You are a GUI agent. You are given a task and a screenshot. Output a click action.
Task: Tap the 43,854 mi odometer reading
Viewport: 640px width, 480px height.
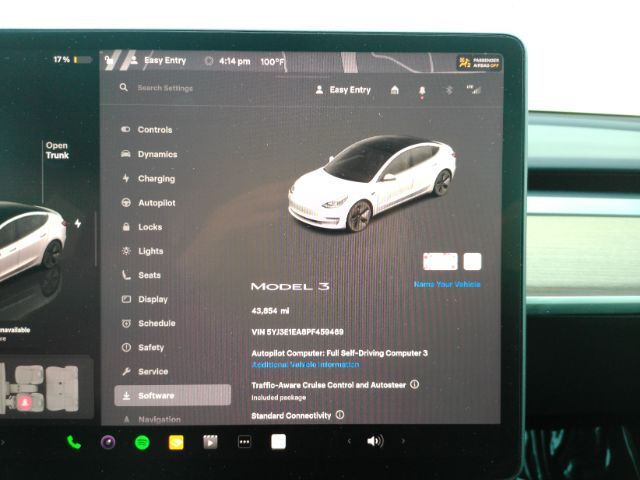click(270, 311)
